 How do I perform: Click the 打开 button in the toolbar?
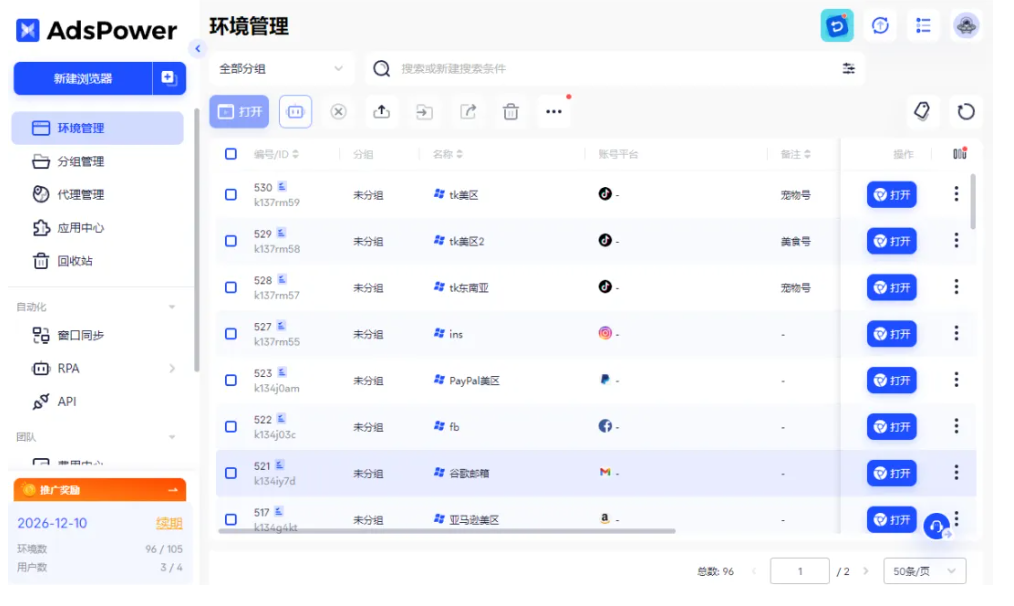click(239, 112)
